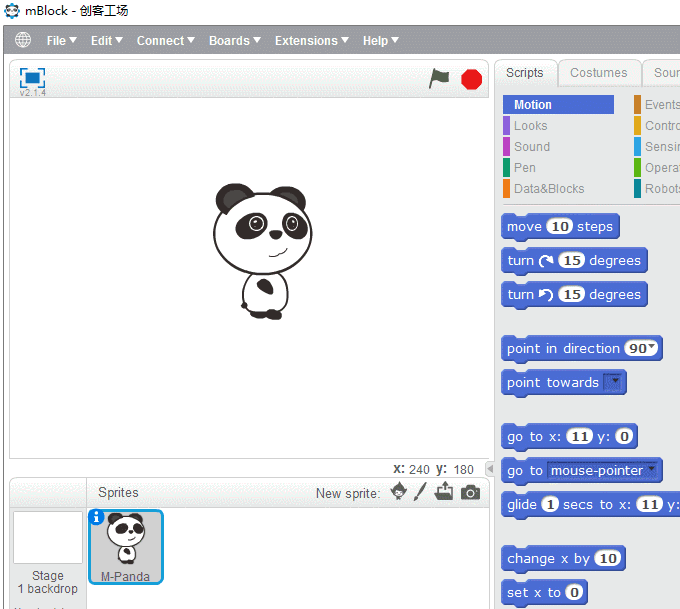Click the steps value in move block
Screen dimensions: 680x609
[560, 227]
